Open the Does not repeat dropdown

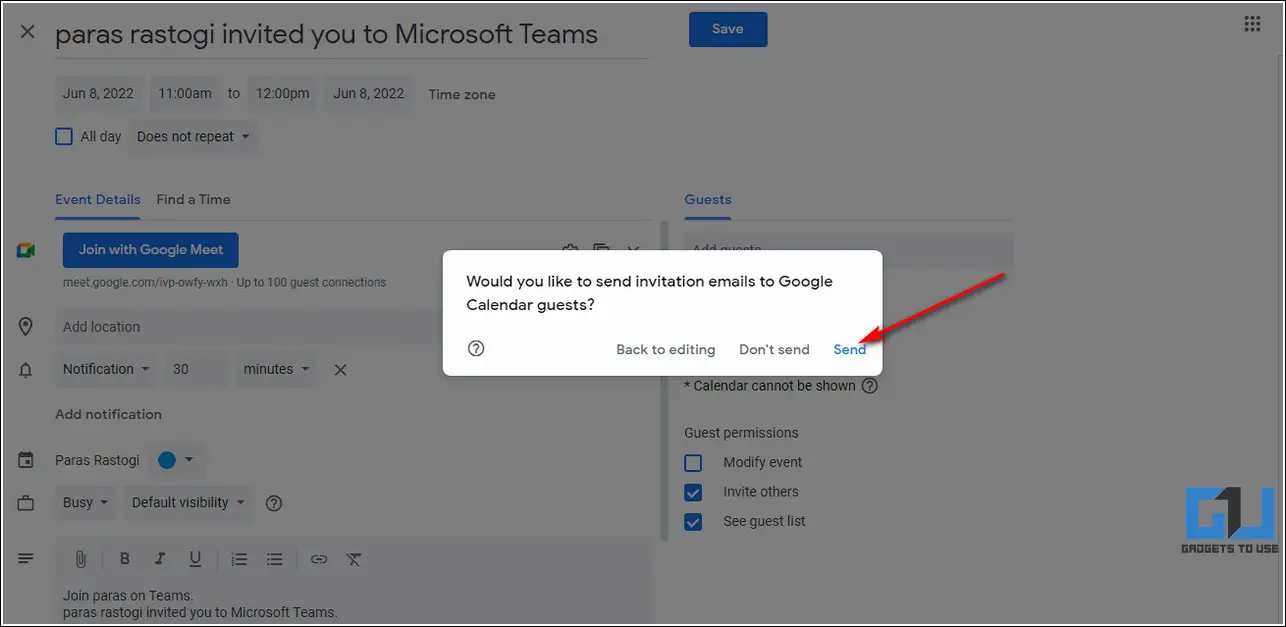[x=193, y=137]
